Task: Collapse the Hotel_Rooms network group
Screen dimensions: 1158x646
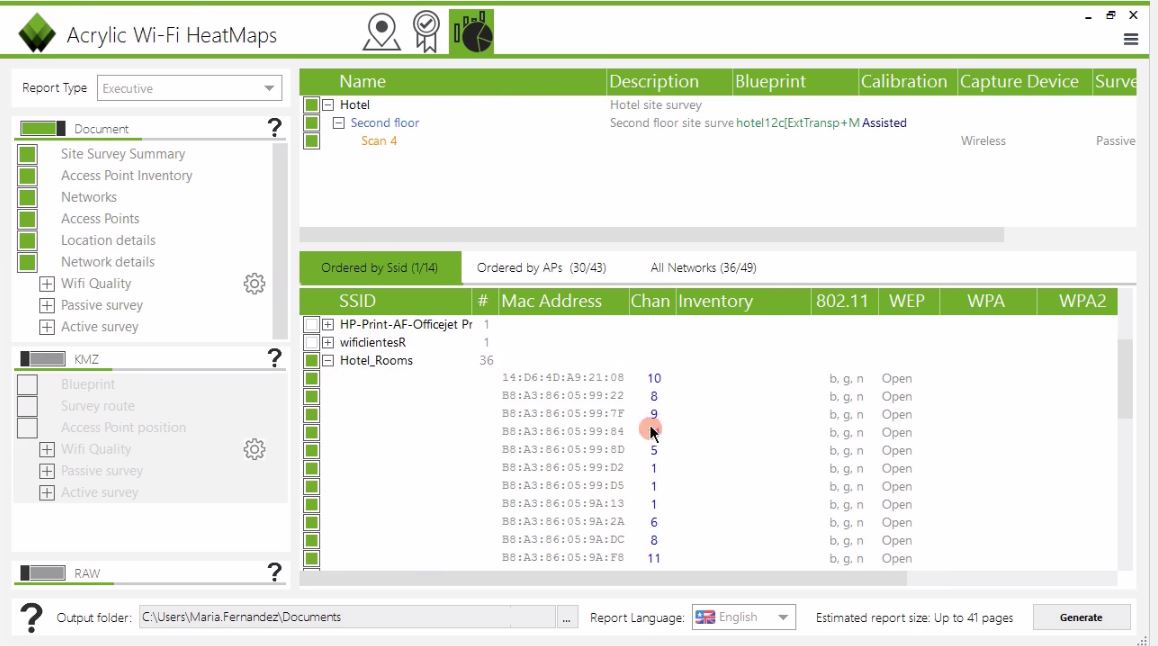Action: point(328,360)
